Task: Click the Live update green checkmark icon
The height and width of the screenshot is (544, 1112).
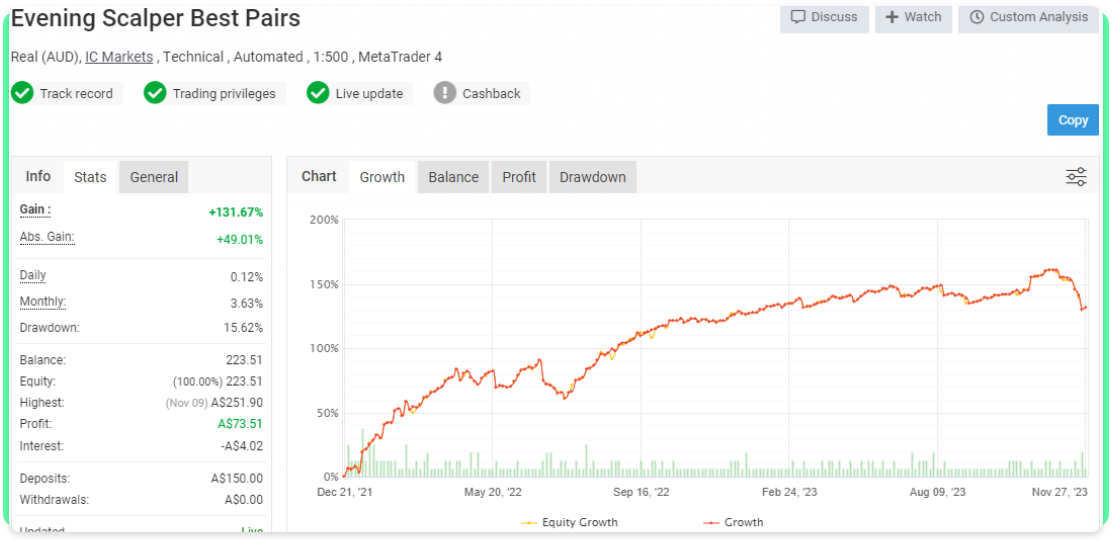Action: click(x=318, y=93)
